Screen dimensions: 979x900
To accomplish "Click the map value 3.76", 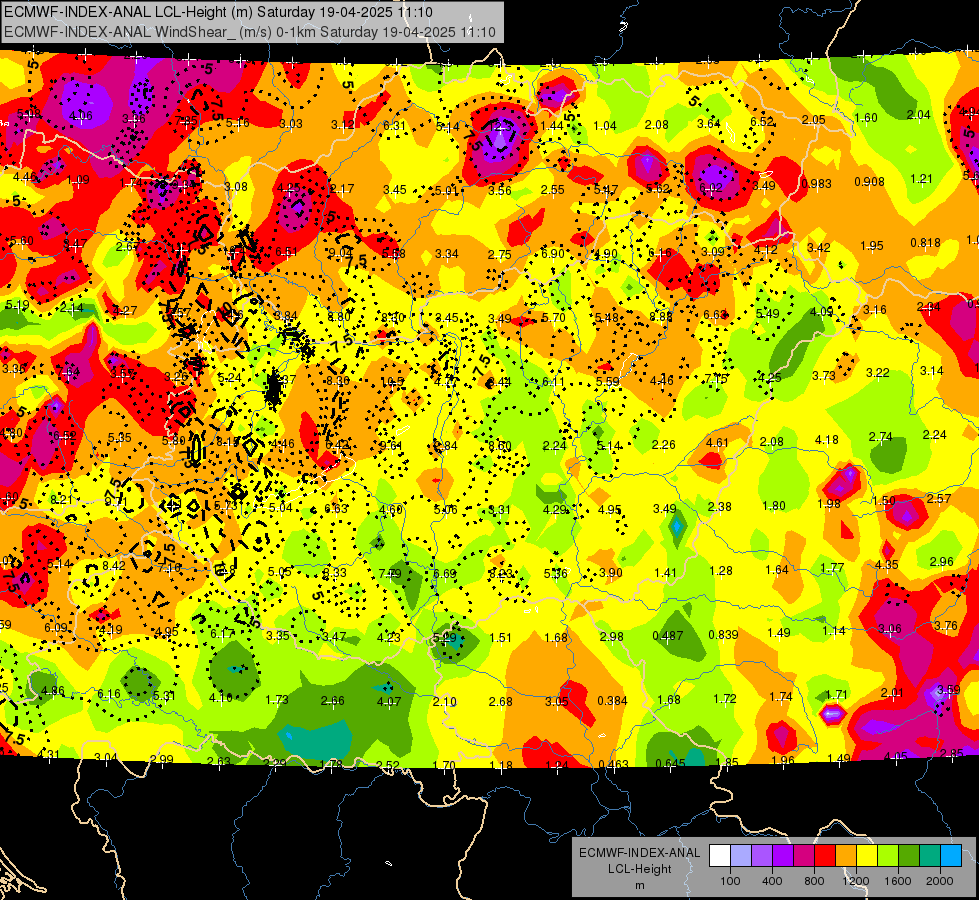I will click(945, 626).
